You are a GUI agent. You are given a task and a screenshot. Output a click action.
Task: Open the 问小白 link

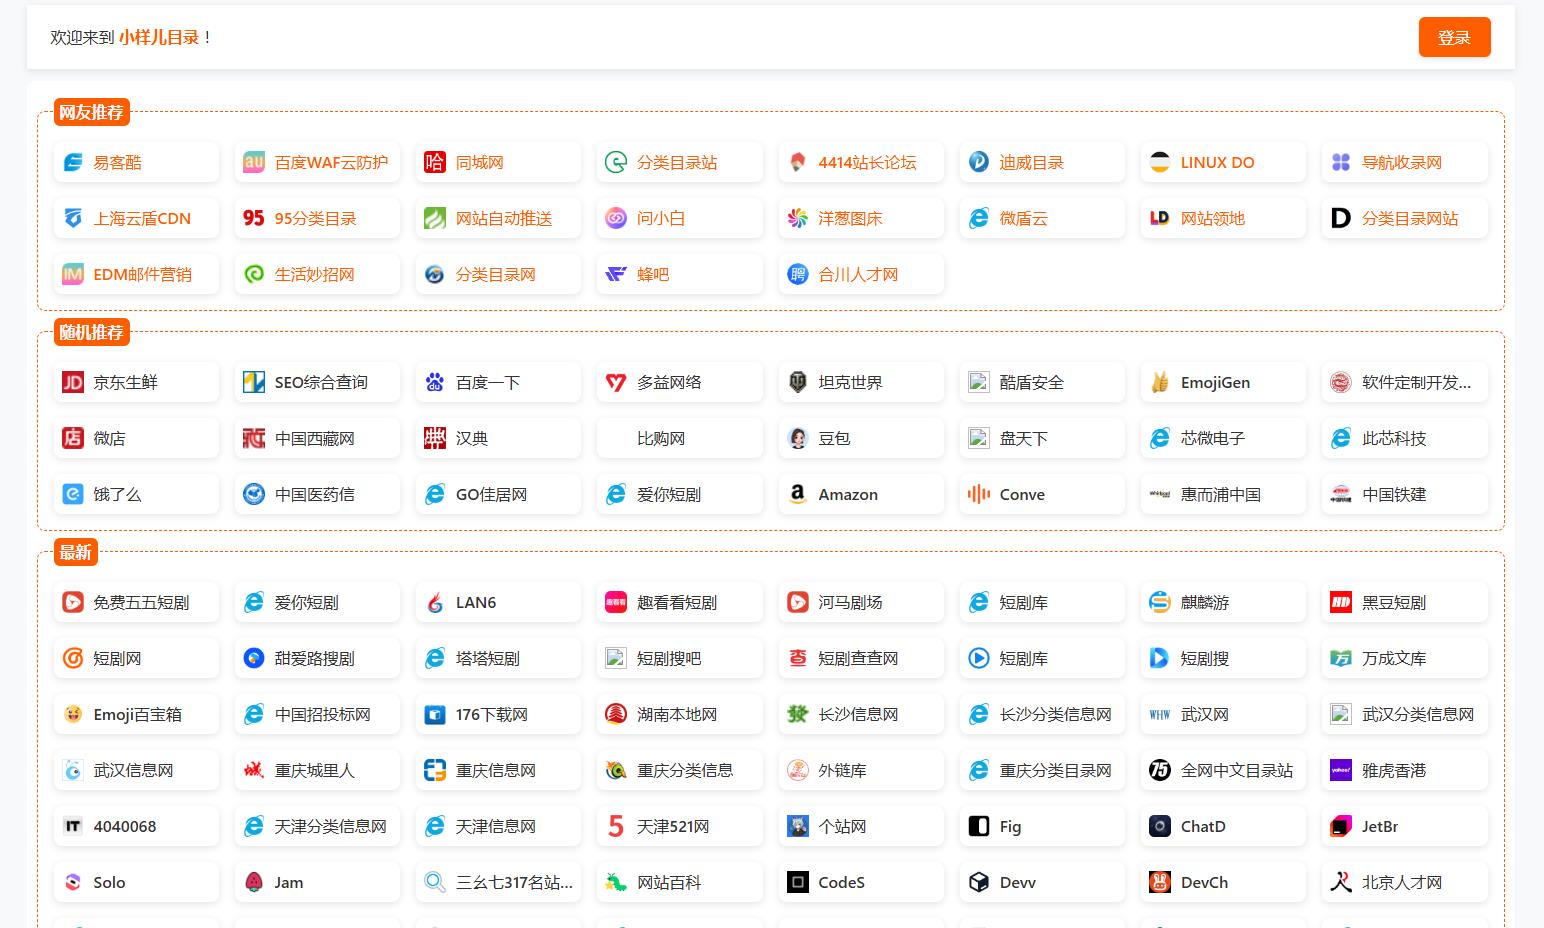(661, 218)
